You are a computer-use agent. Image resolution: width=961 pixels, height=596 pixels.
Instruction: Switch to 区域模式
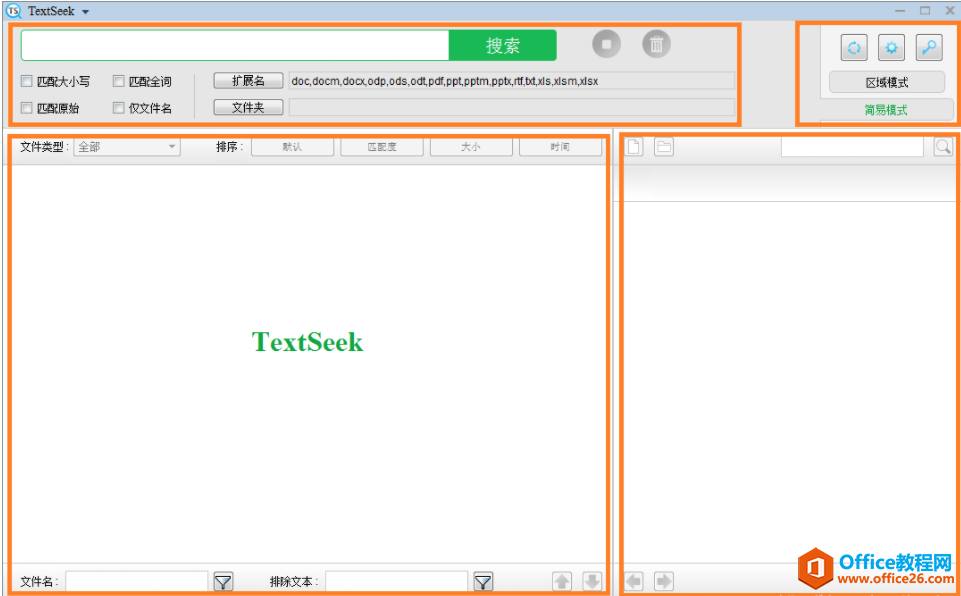pos(886,82)
